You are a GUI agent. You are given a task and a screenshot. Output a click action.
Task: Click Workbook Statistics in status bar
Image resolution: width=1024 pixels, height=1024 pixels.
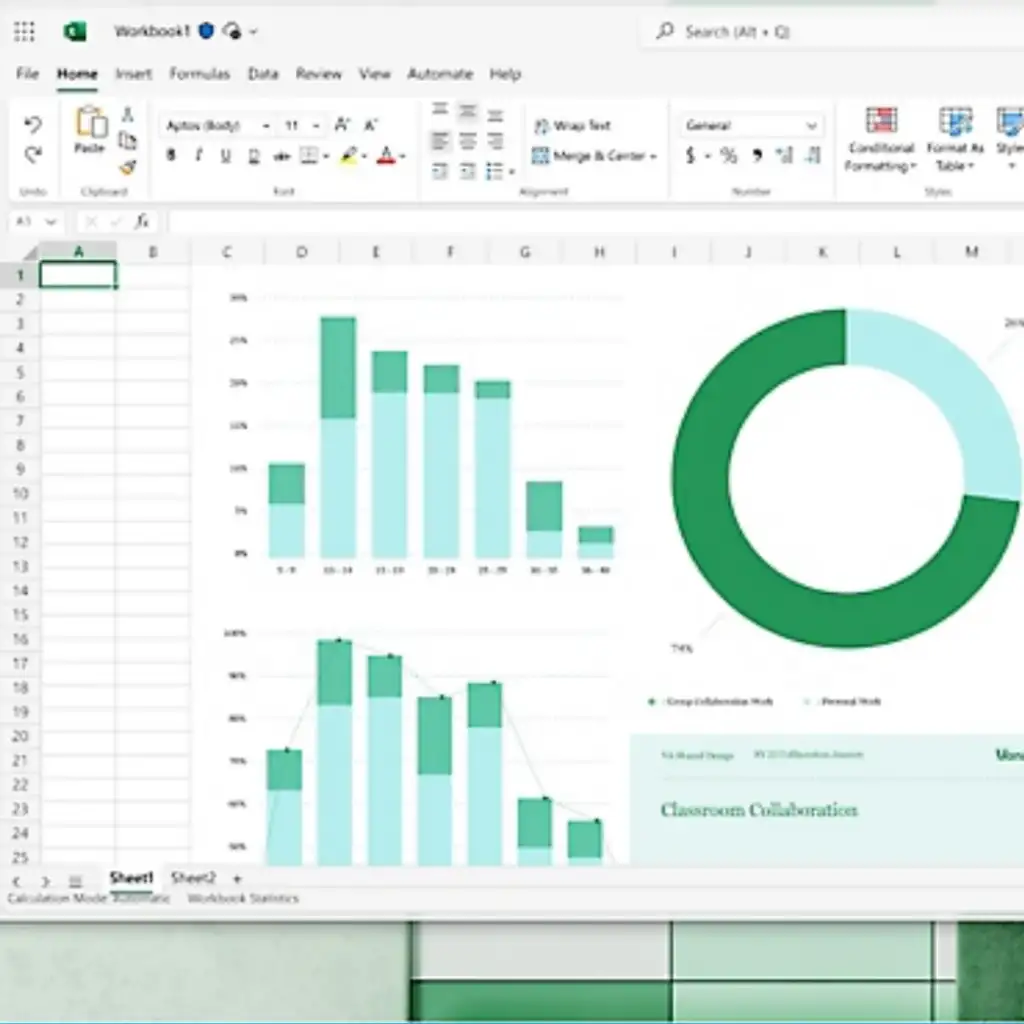[x=243, y=898]
